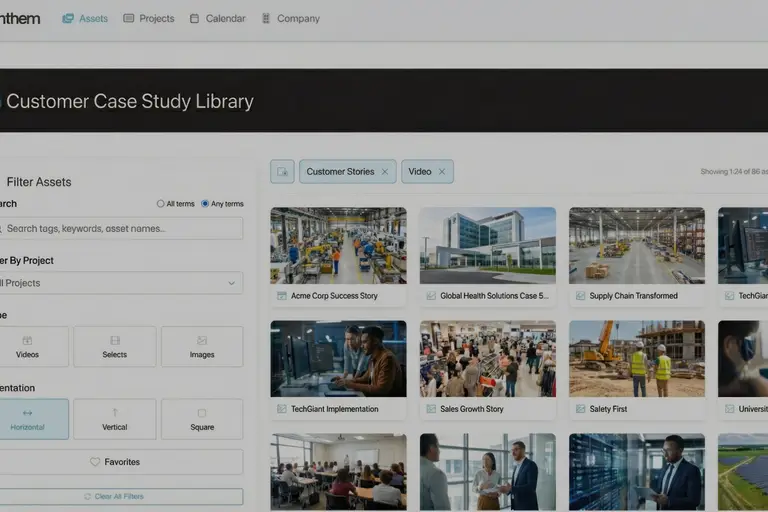768x512 pixels.
Task: Click the Company building icon in the navbar
Action: [266, 19]
